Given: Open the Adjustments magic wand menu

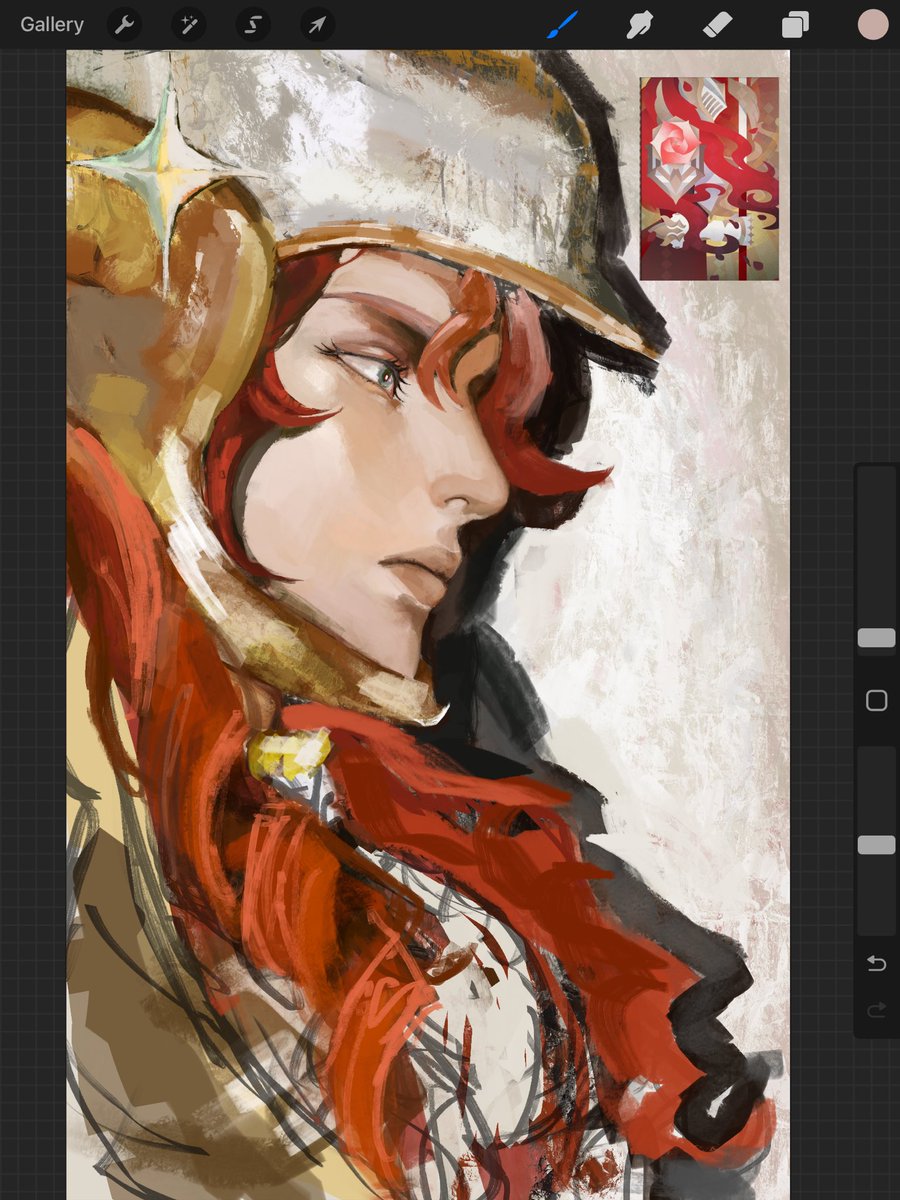Looking at the screenshot, I should (188, 25).
